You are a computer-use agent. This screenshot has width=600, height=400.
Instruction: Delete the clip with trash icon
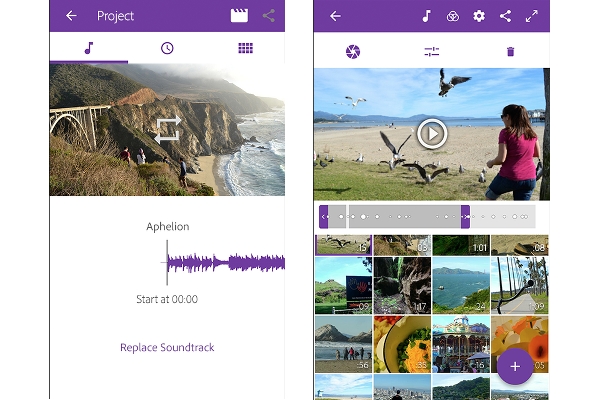(510, 52)
